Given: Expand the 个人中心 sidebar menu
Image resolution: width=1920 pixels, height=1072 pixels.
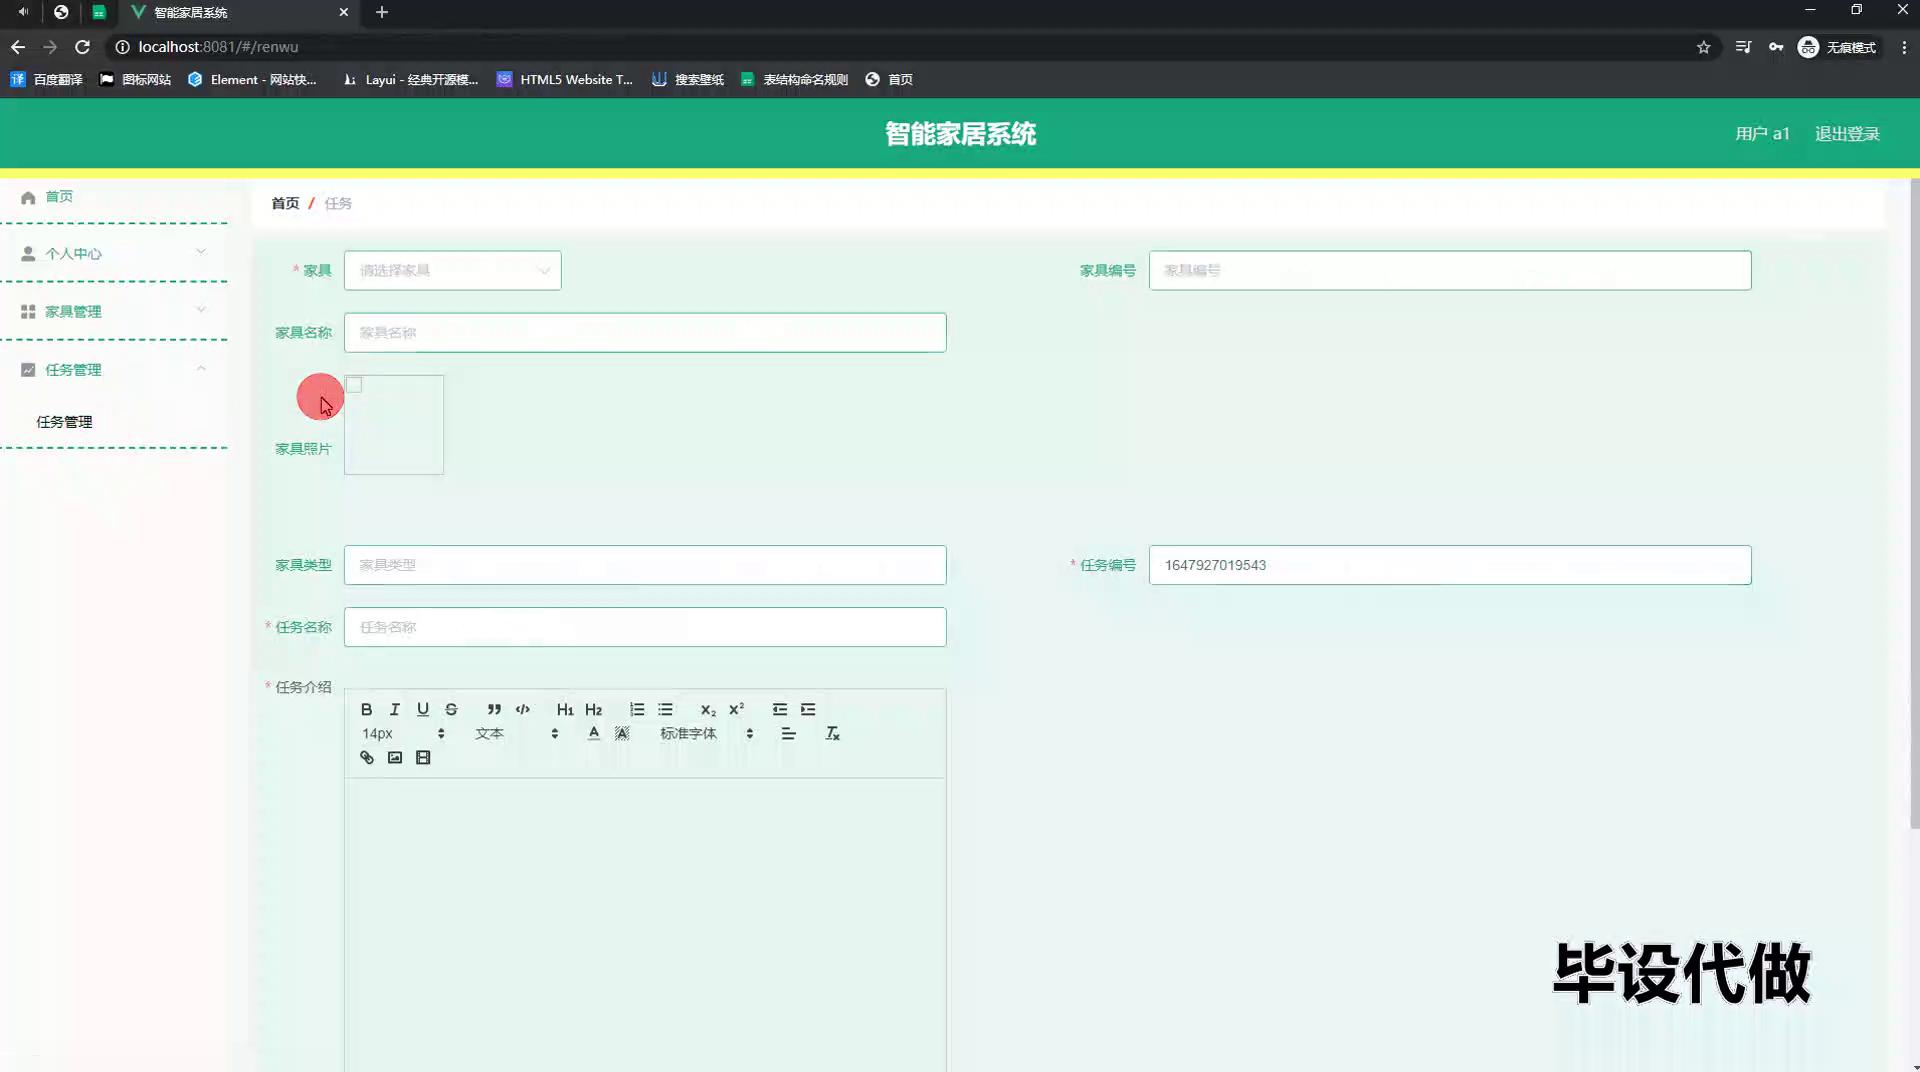Looking at the screenshot, I should (114, 254).
